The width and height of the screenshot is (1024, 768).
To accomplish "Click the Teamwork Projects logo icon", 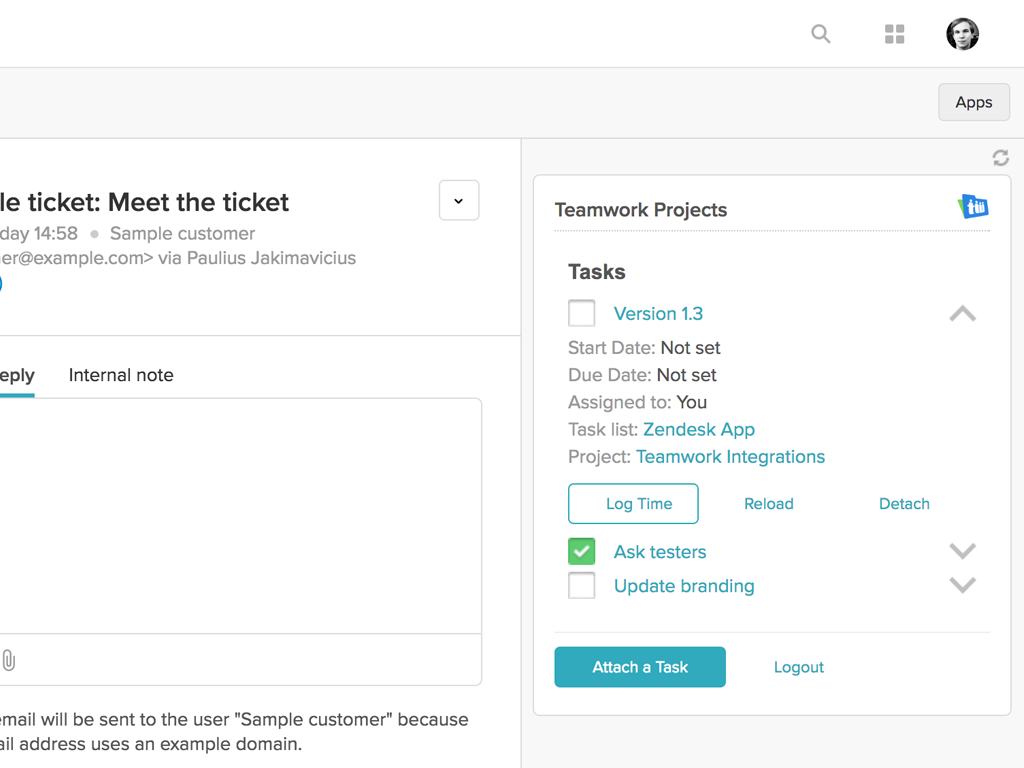I will (973, 207).
